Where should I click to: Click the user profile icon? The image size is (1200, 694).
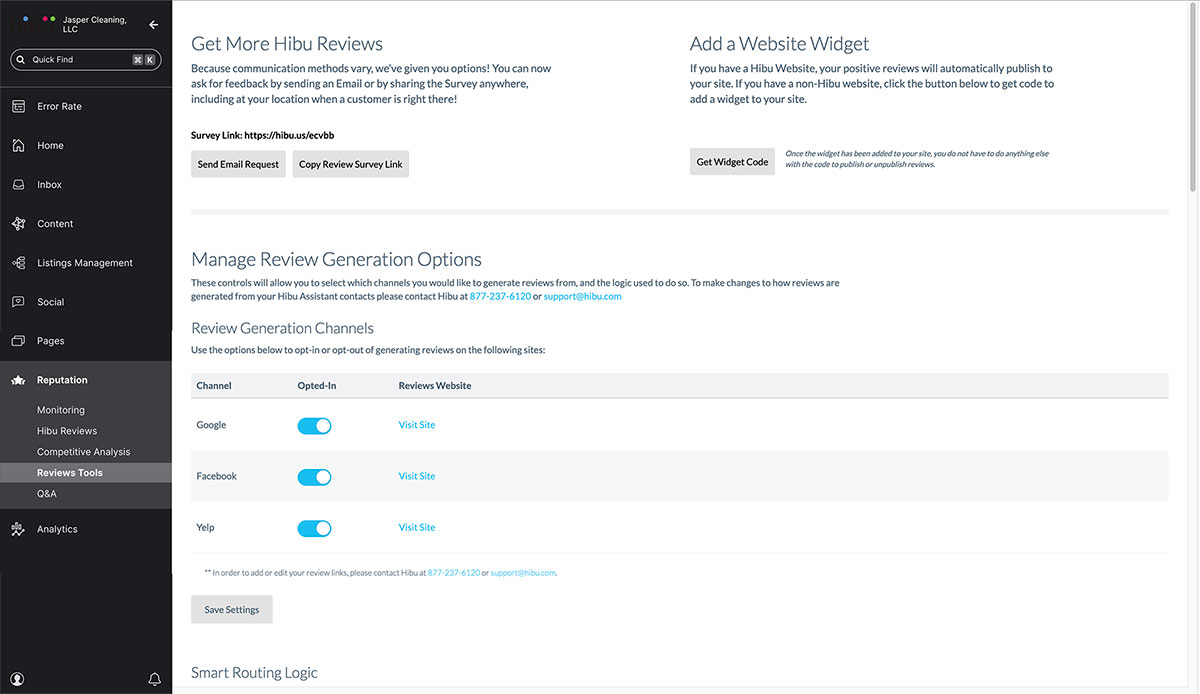point(18,679)
